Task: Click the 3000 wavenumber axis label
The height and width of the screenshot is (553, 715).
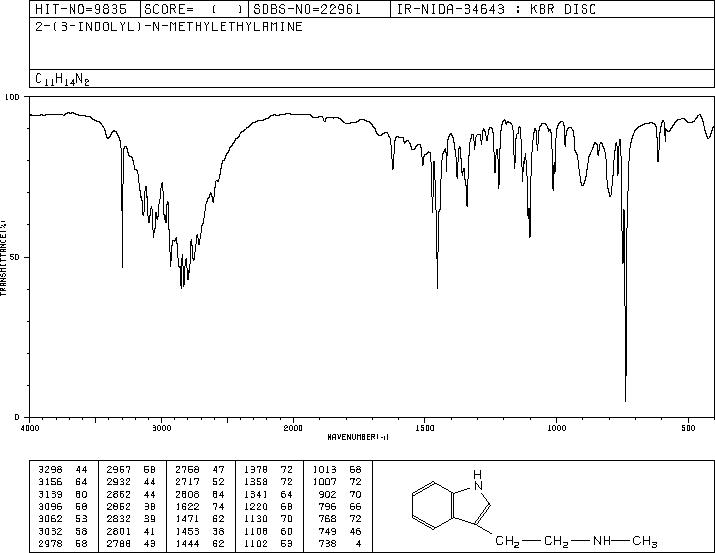Action: [x=161, y=428]
